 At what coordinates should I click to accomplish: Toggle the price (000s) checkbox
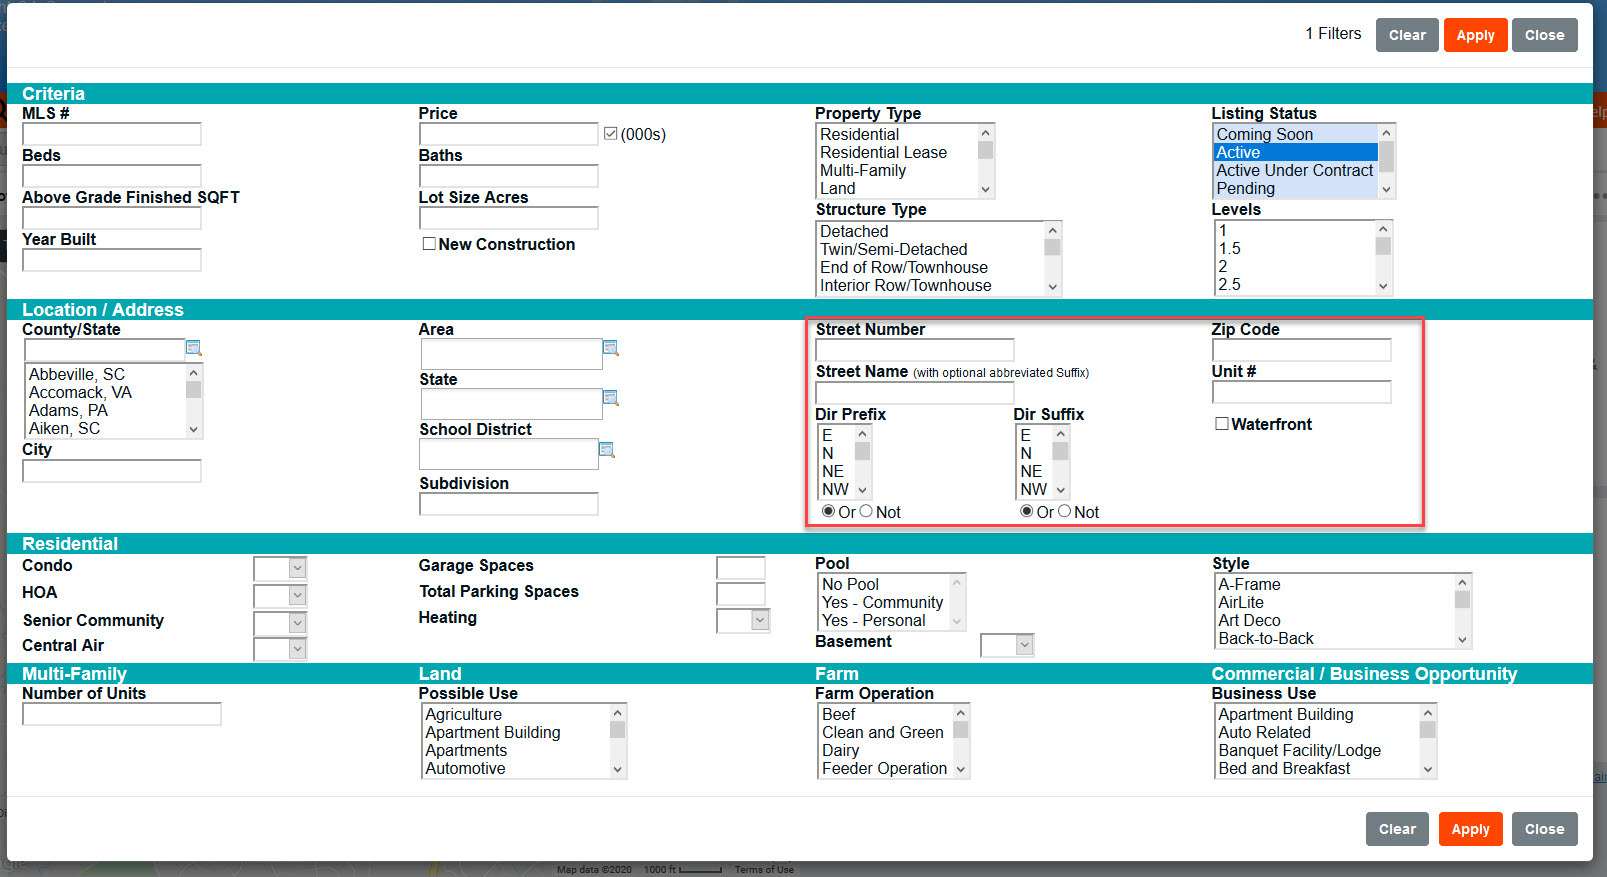tap(611, 133)
